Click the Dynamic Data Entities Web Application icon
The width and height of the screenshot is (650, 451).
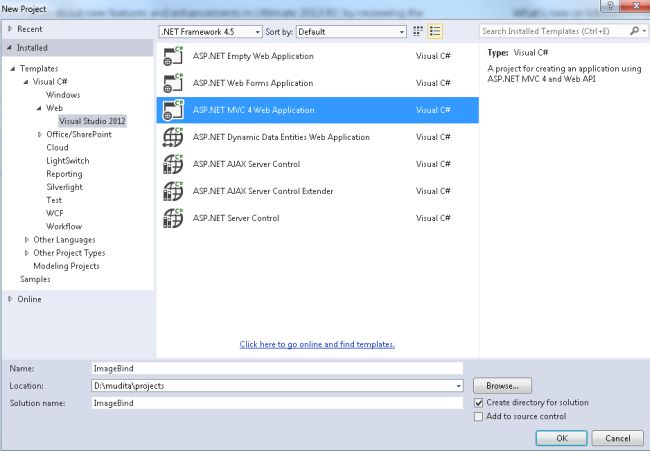pos(173,137)
